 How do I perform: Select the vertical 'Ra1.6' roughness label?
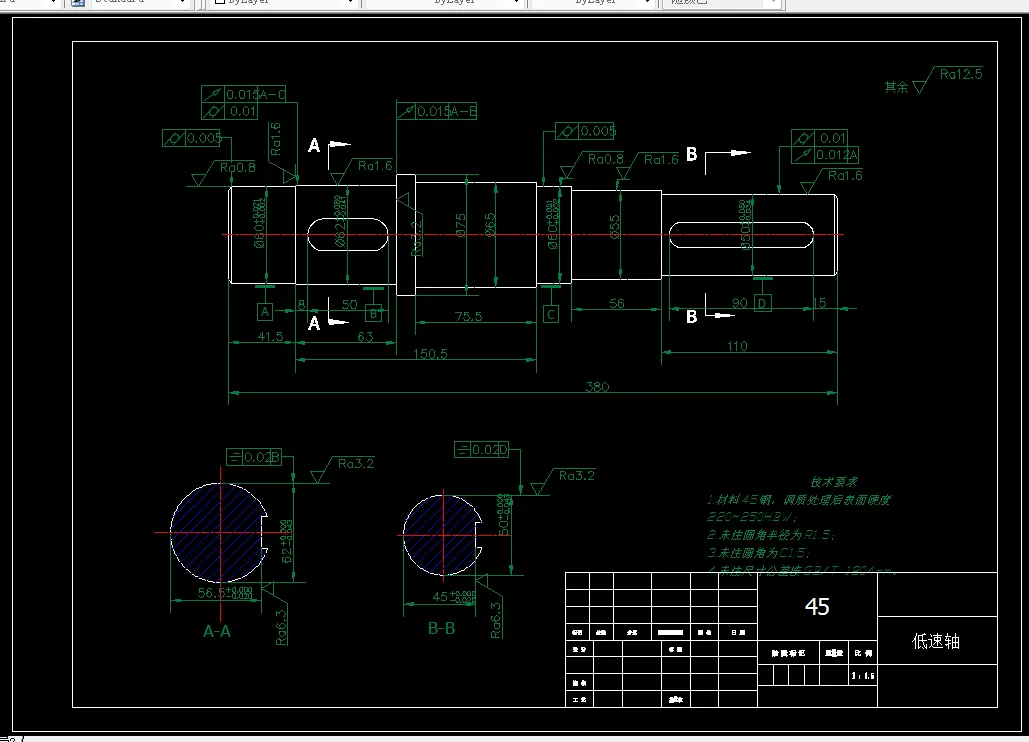tap(275, 138)
